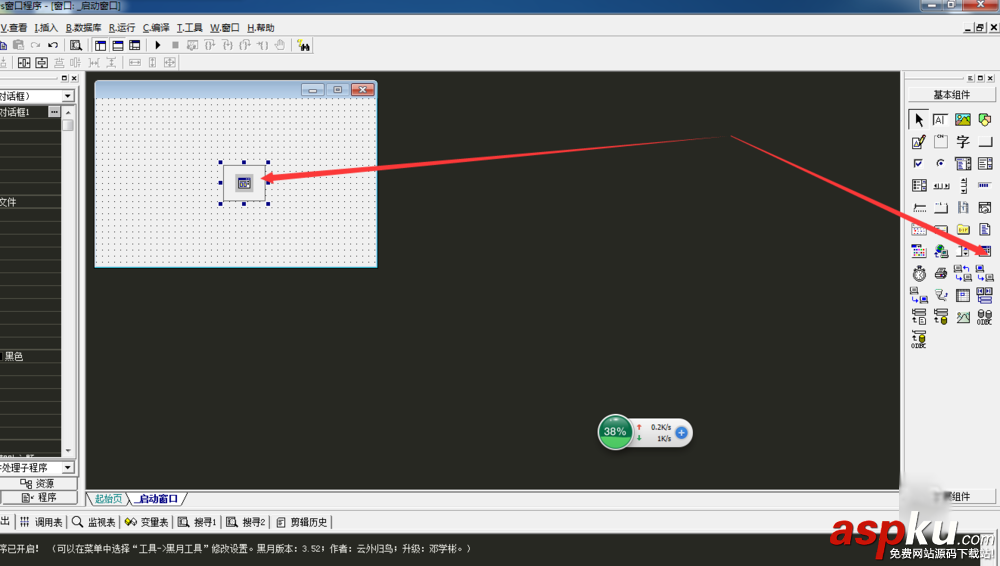Choose the external database ODBC component icon

[985, 317]
